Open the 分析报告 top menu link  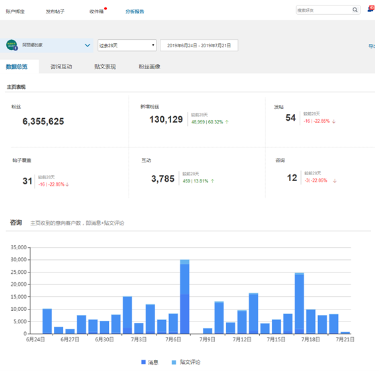[135, 11]
